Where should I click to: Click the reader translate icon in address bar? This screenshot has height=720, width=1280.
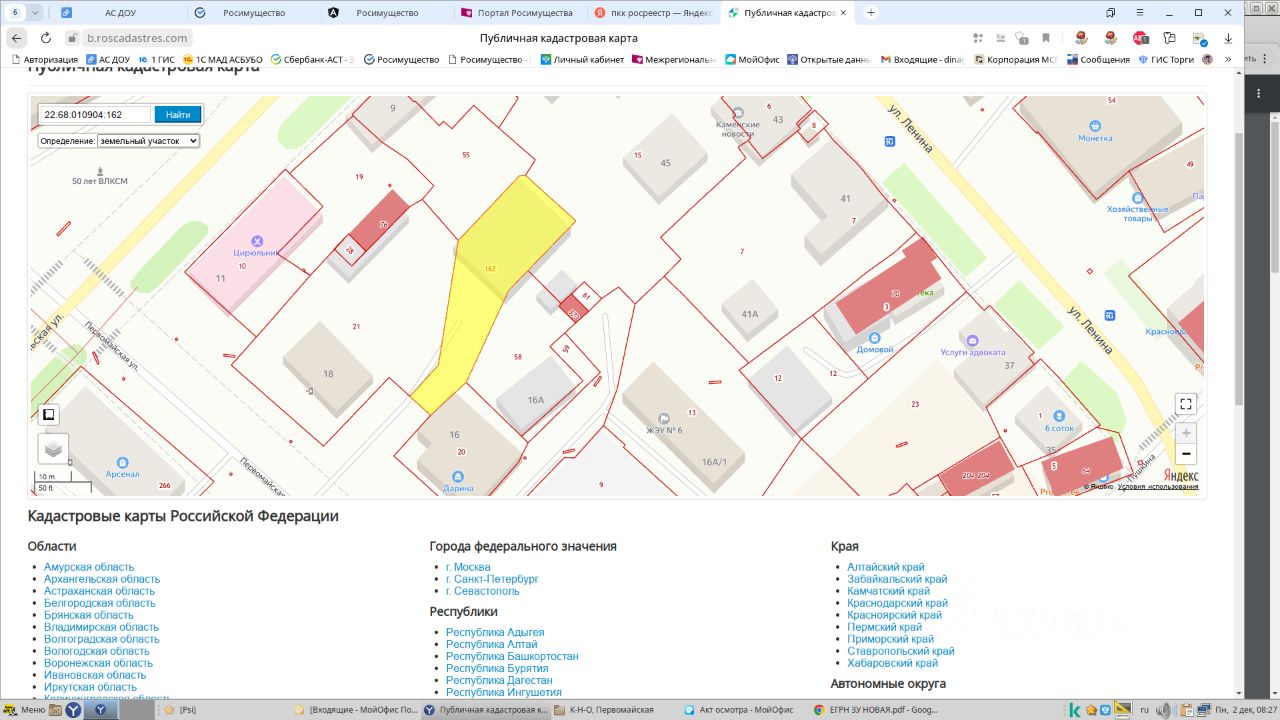click(x=1000, y=38)
